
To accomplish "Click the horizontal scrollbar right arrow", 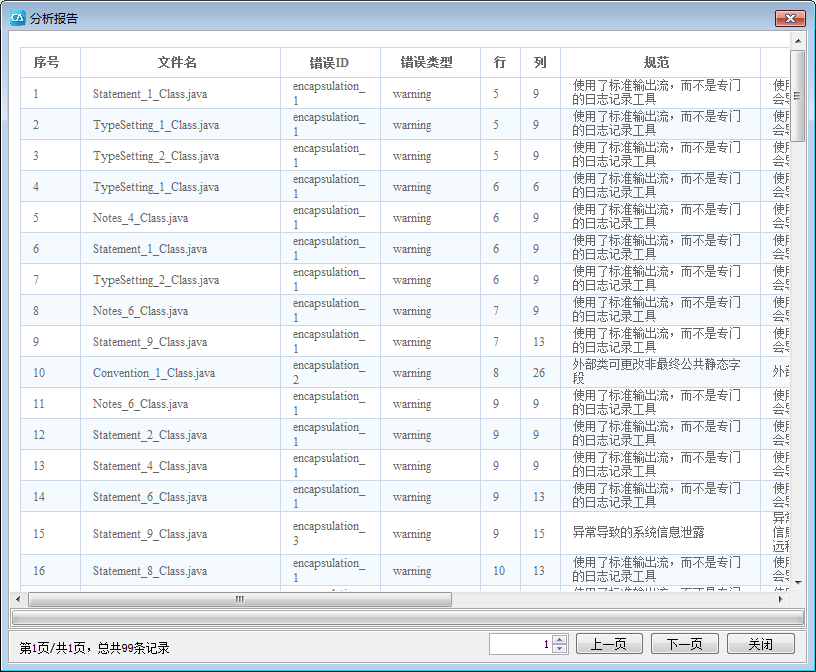I will 781,600.
